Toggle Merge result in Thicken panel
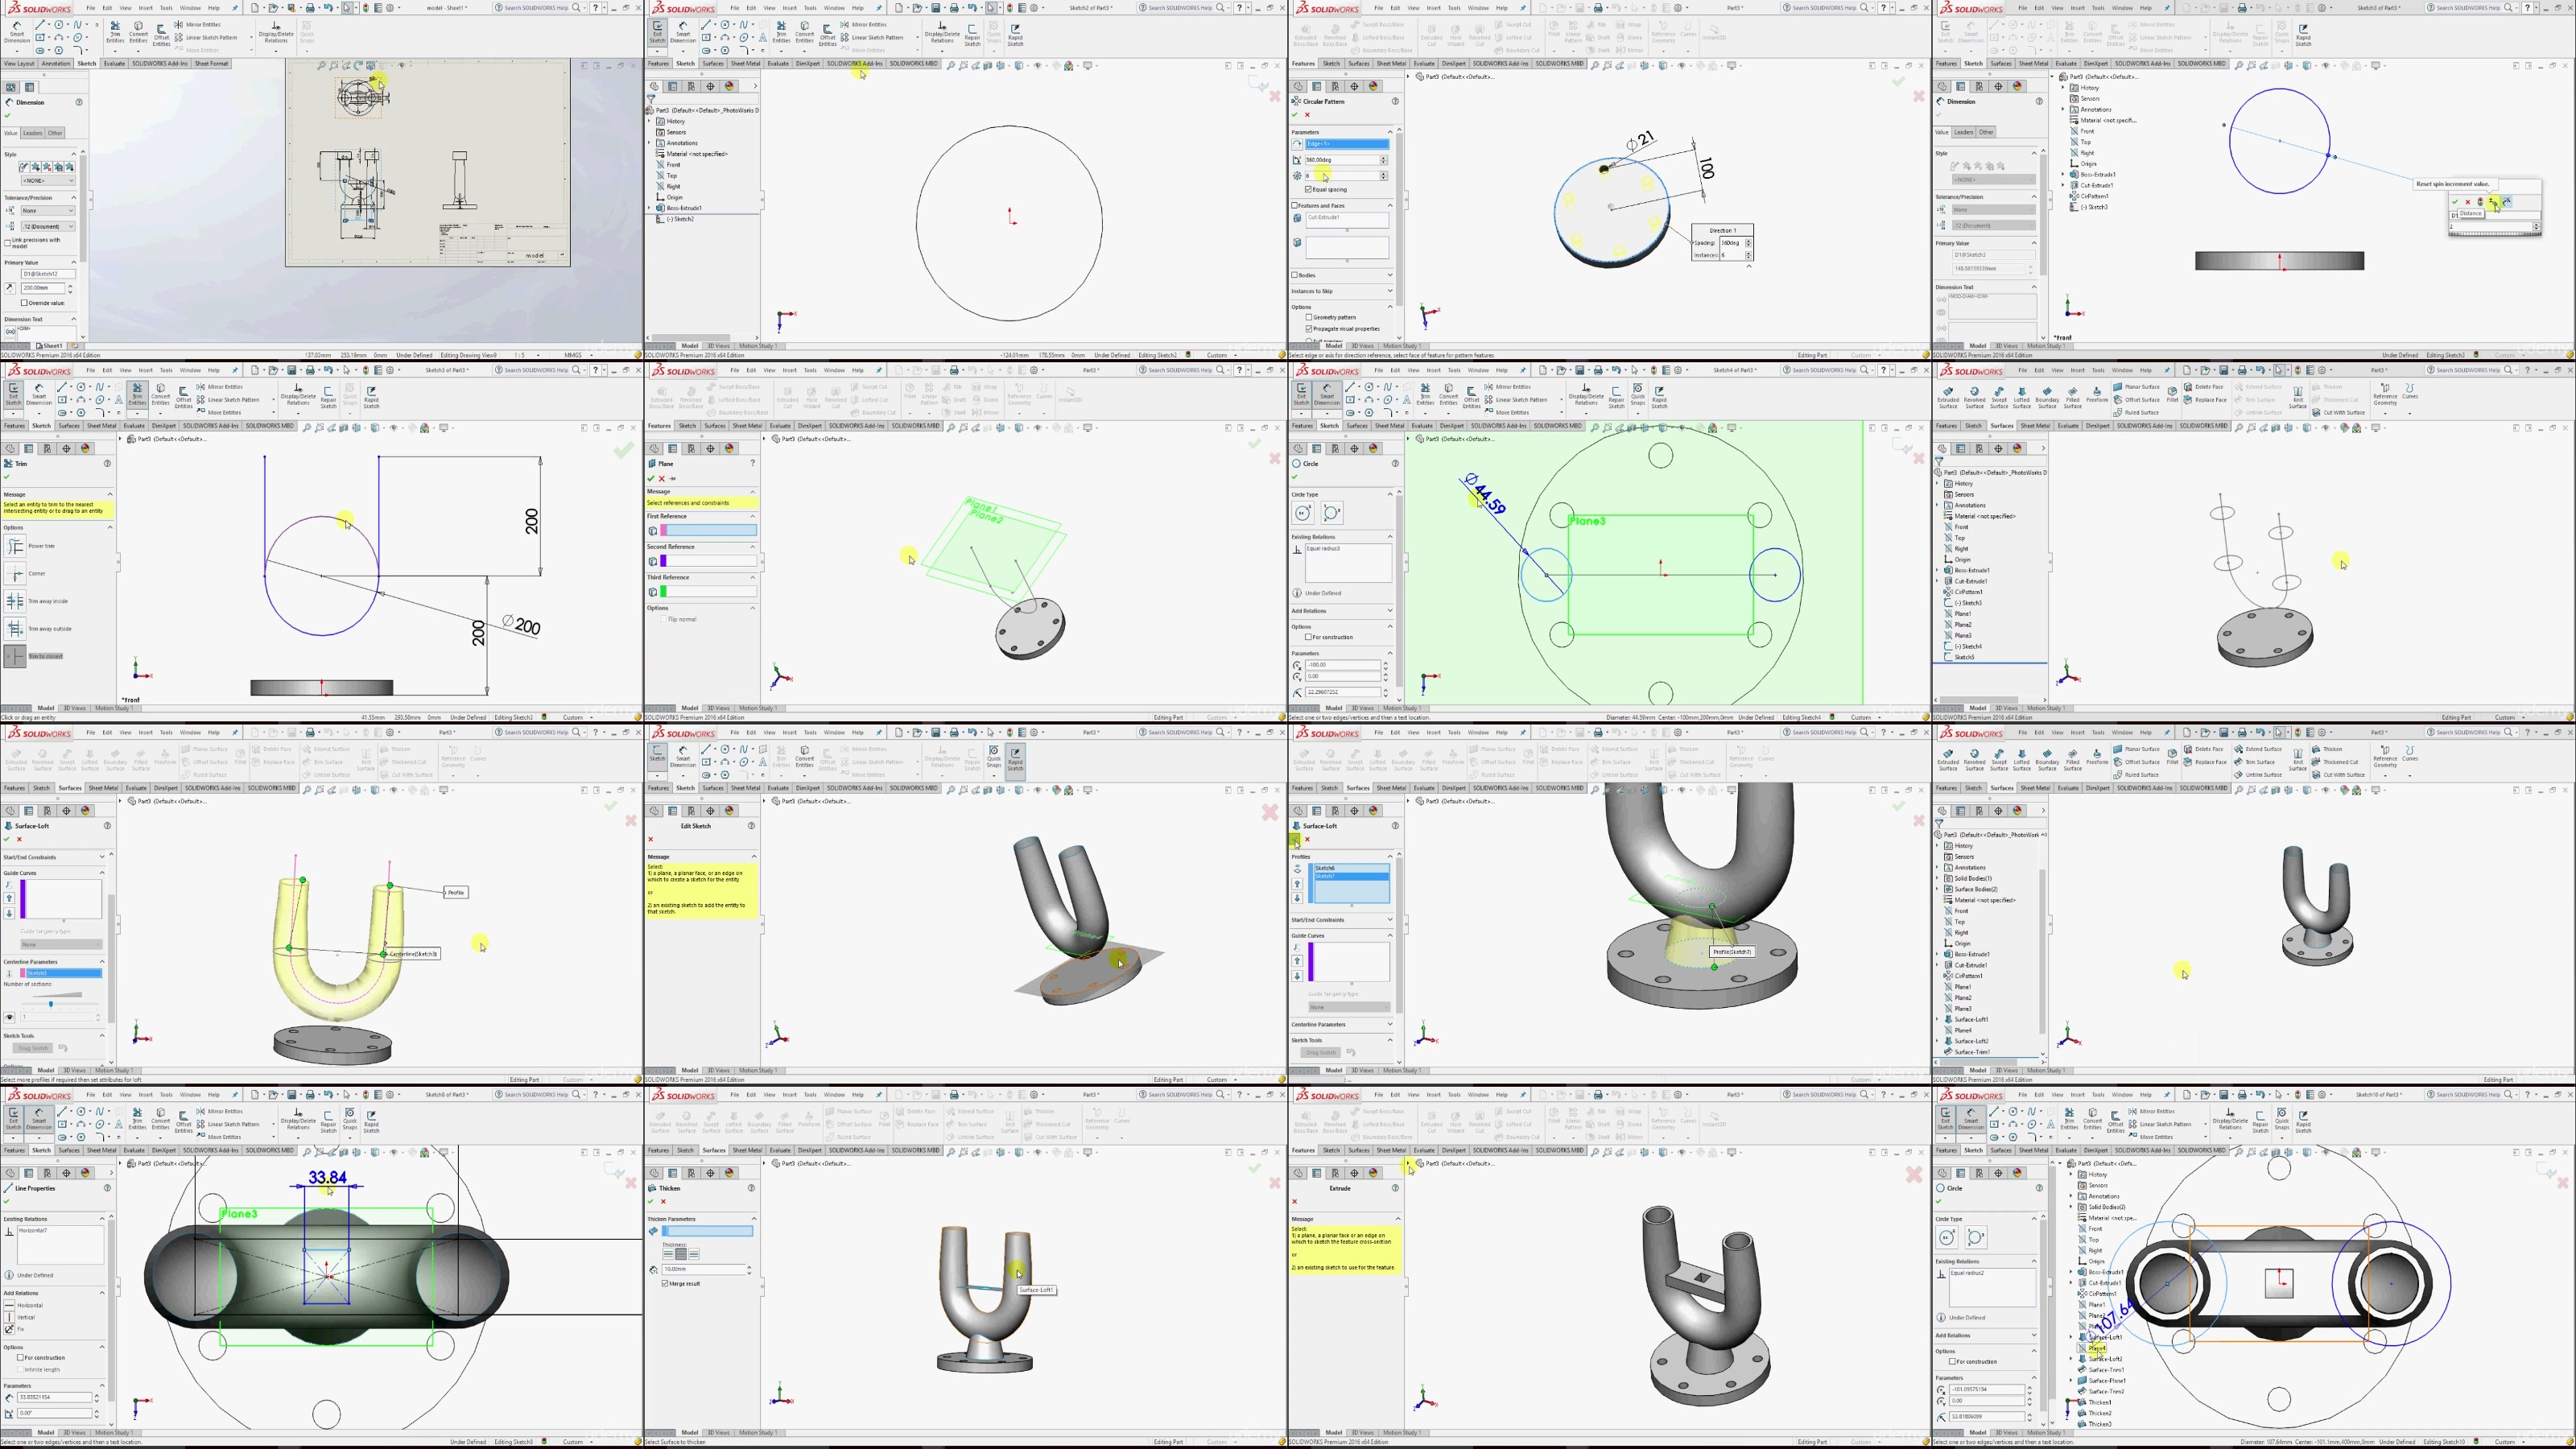The image size is (2576, 1449). [665, 1283]
